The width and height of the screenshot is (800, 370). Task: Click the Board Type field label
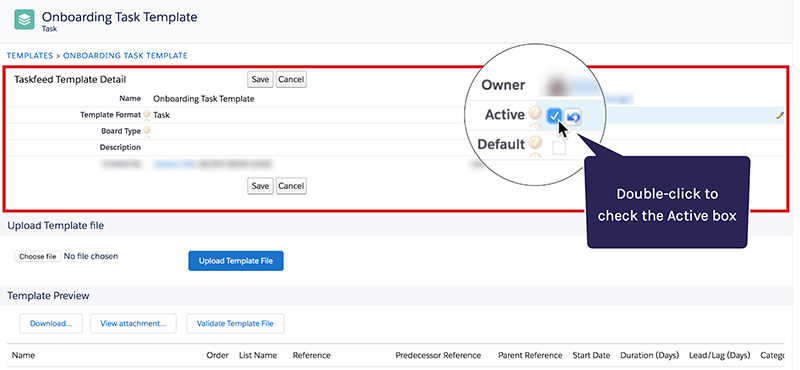coord(121,131)
